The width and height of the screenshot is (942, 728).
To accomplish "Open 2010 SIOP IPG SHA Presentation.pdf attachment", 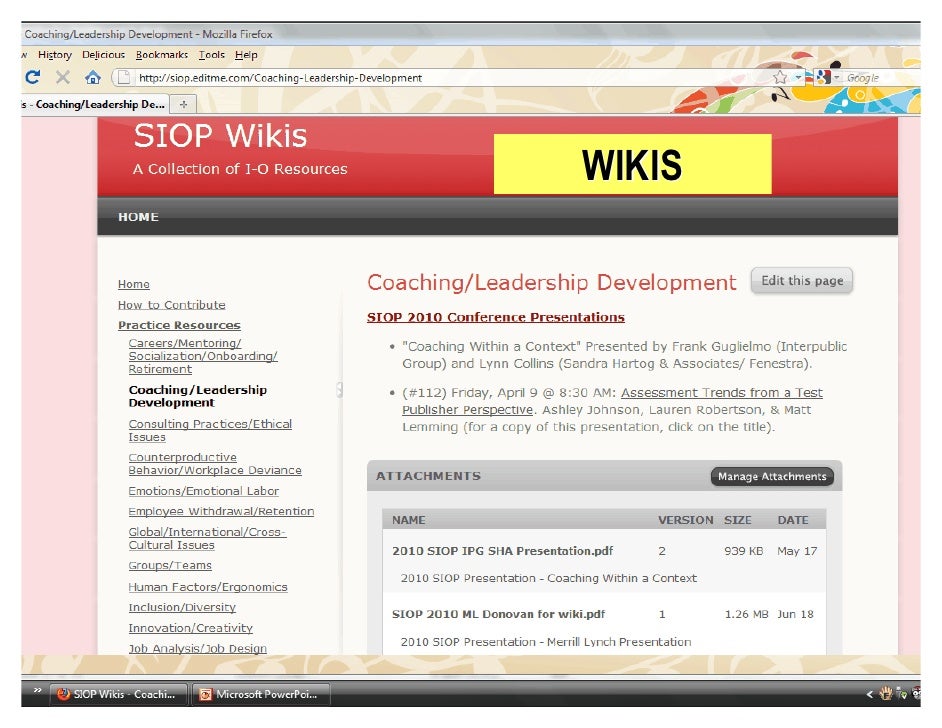I will click(x=502, y=551).
